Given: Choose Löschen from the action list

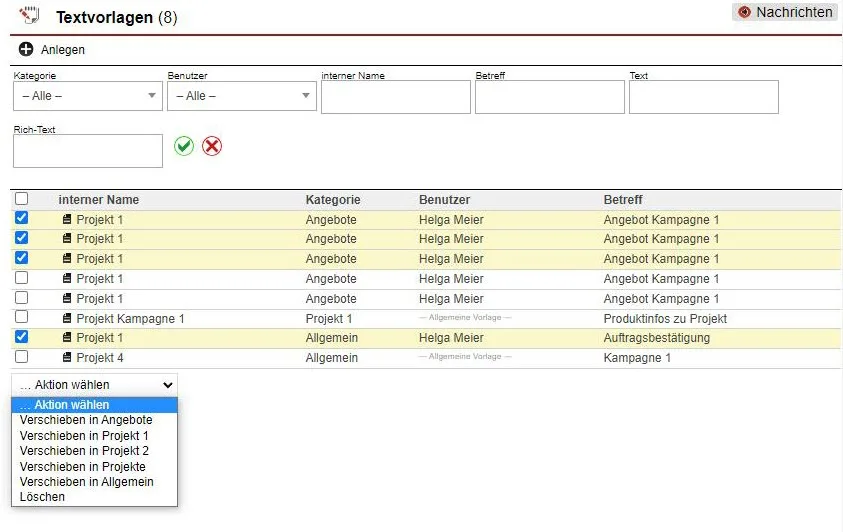Looking at the screenshot, I should 42,496.
